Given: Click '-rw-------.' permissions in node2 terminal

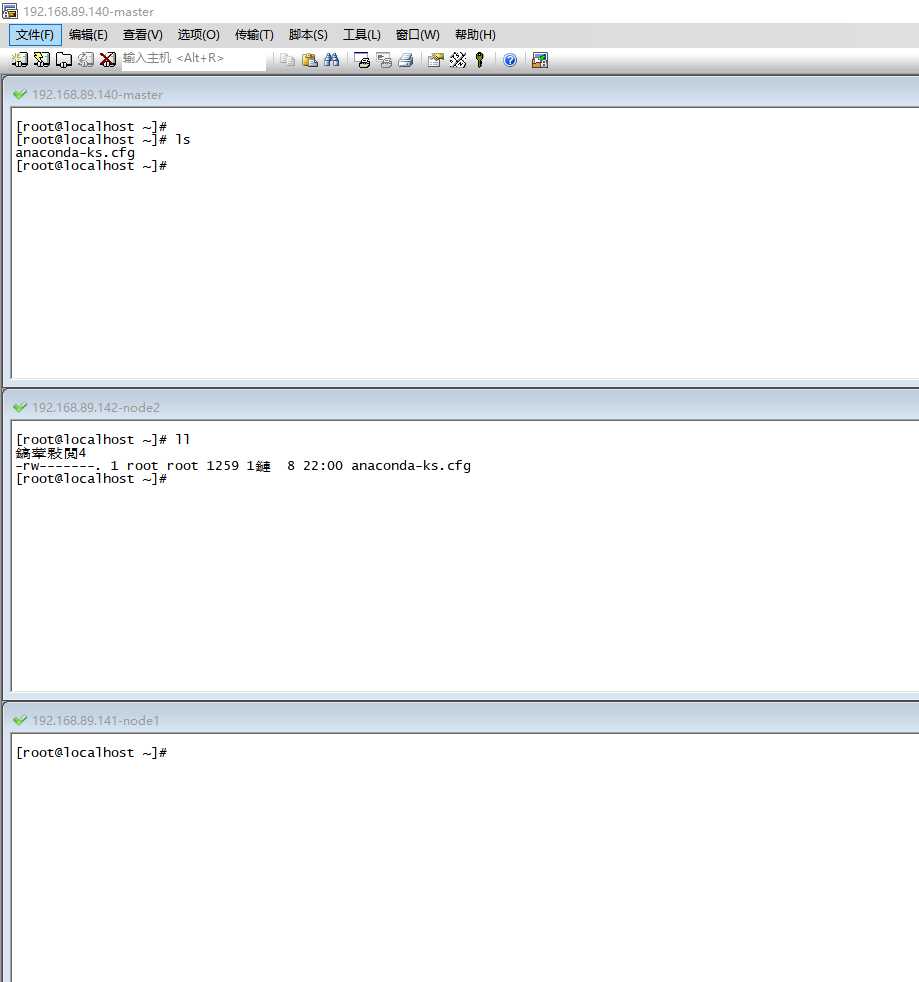Looking at the screenshot, I should tap(58, 466).
